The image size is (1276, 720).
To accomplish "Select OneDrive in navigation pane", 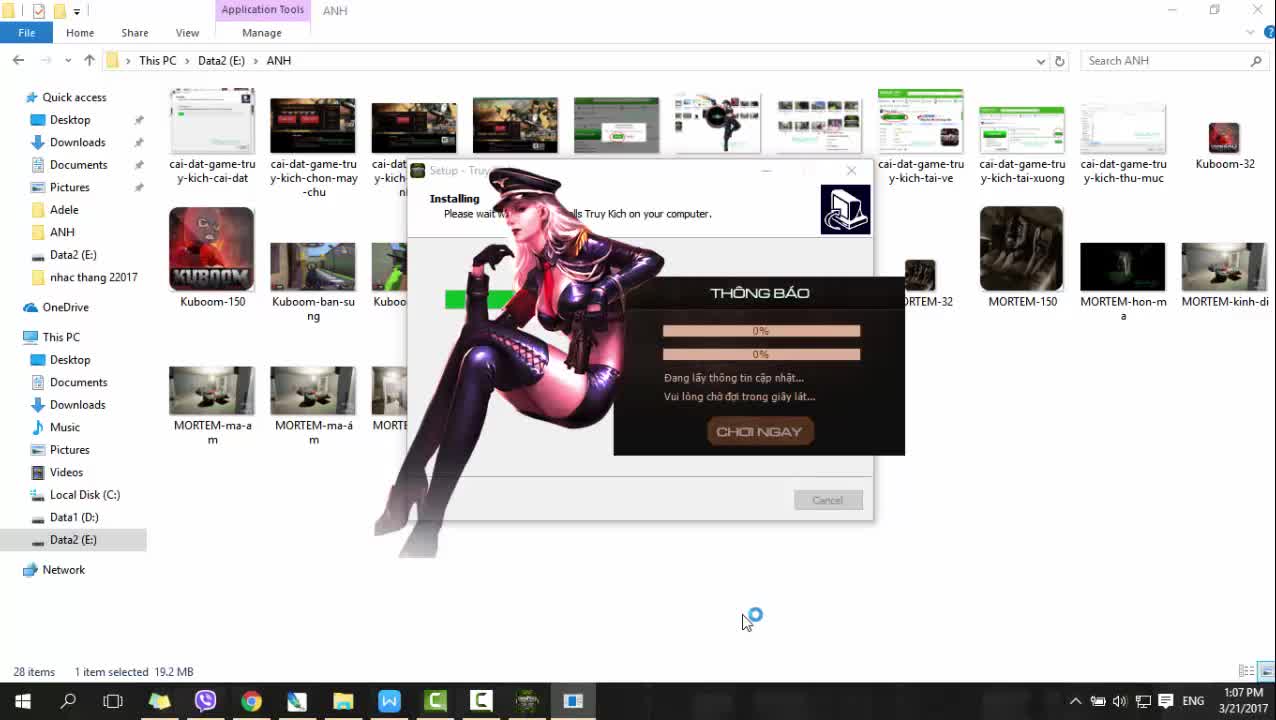I will tap(65, 307).
